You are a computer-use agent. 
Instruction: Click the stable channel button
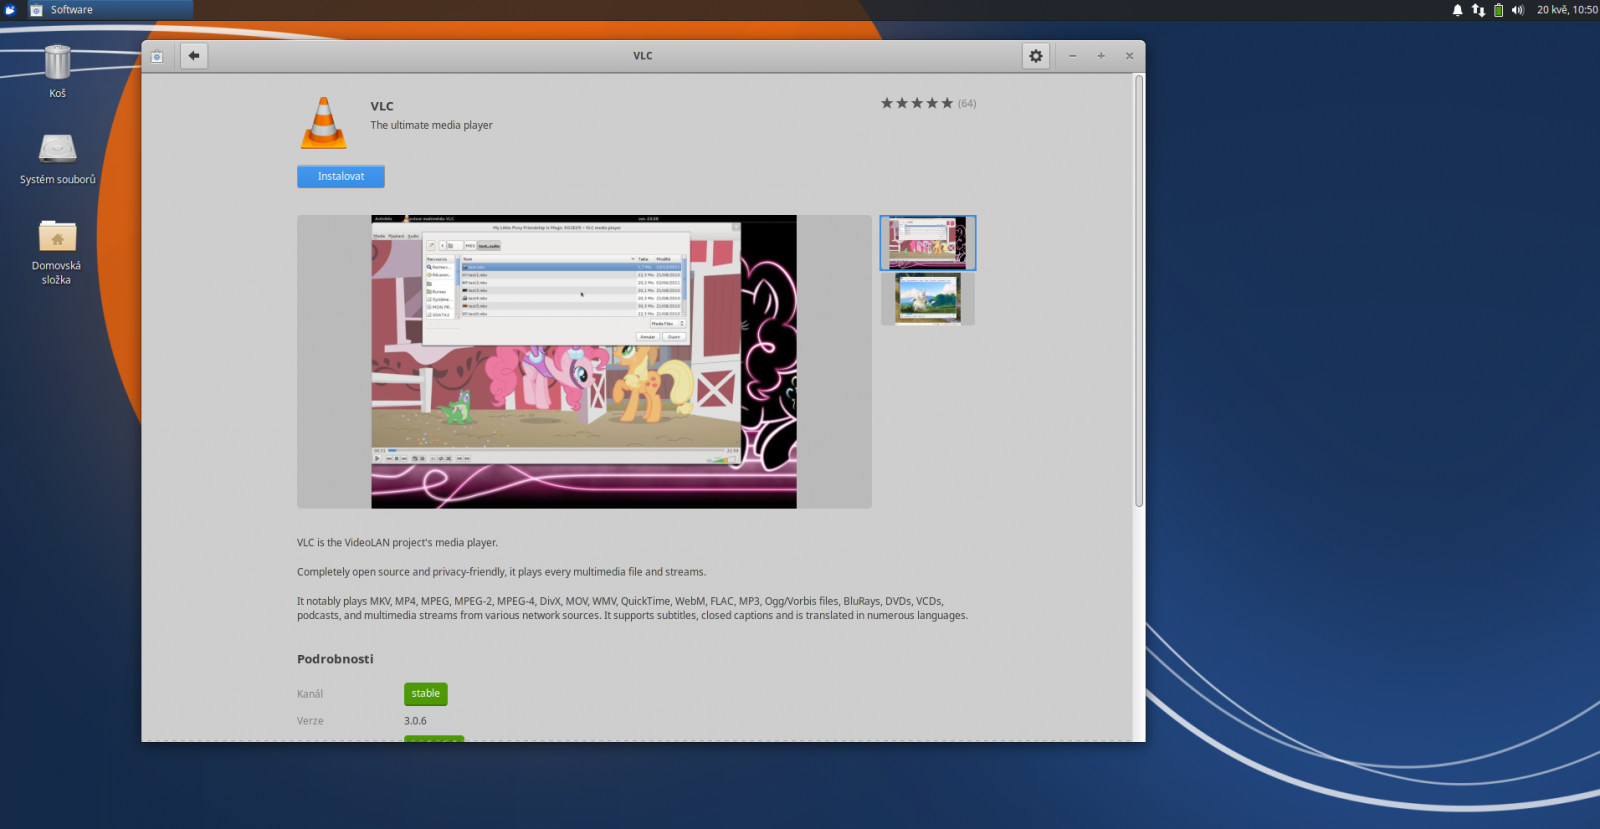tap(426, 694)
